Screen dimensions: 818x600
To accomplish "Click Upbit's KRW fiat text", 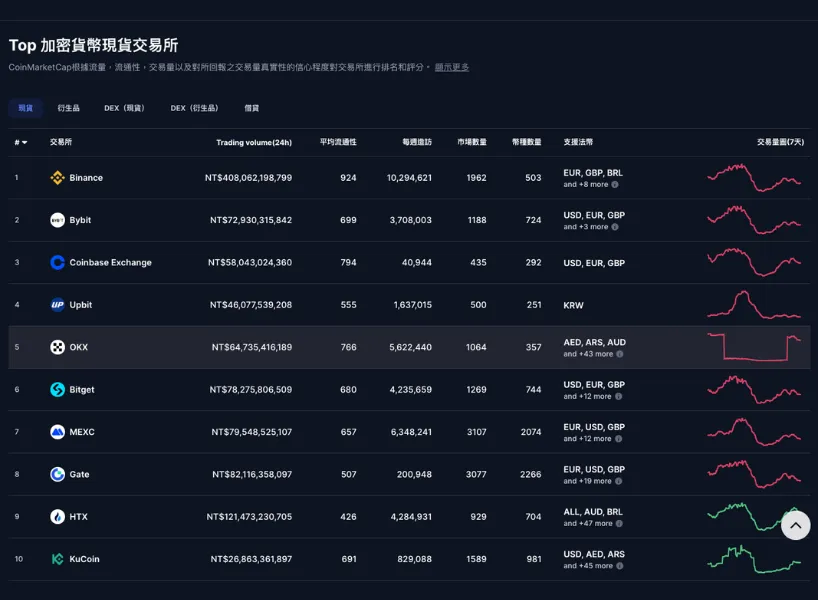I will point(573,305).
